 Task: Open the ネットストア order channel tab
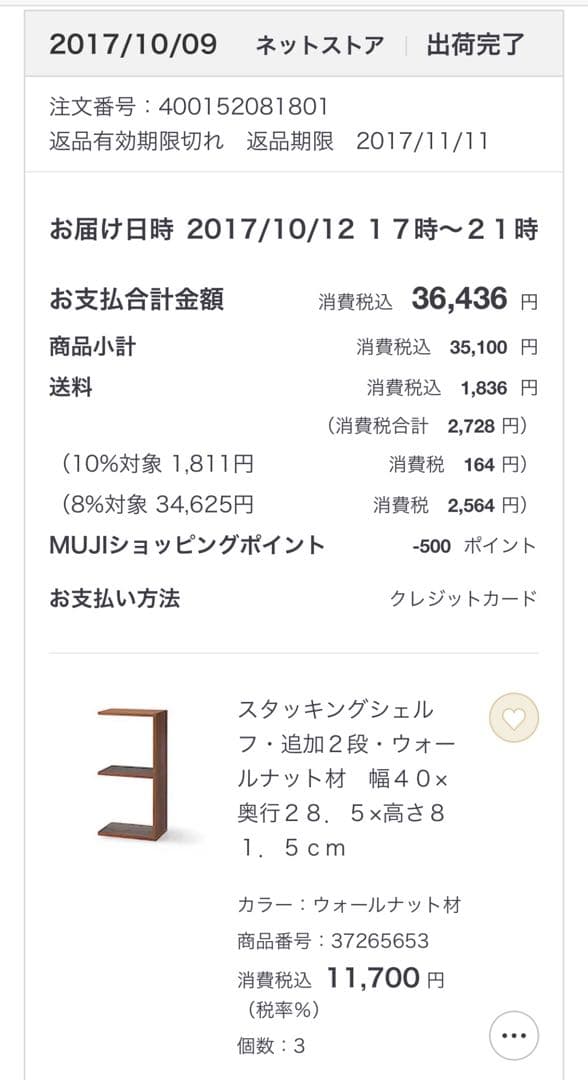point(320,44)
